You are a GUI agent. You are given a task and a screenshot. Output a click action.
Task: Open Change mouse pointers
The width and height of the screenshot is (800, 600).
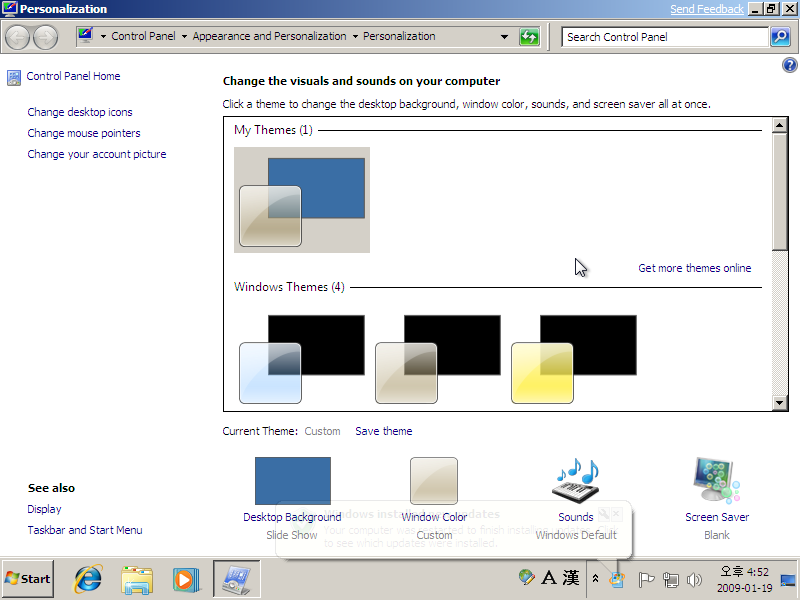coord(84,133)
